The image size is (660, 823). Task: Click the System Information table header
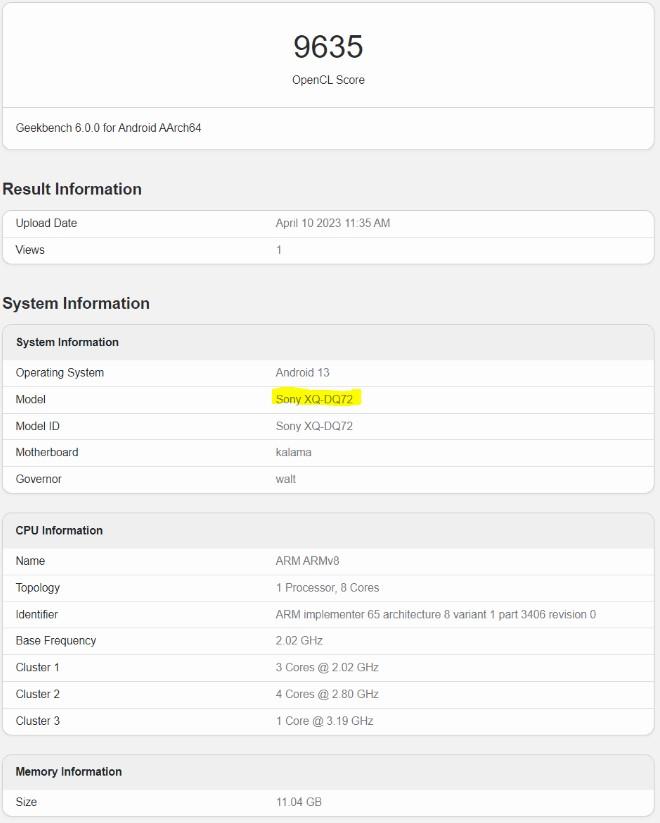pos(67,342)
